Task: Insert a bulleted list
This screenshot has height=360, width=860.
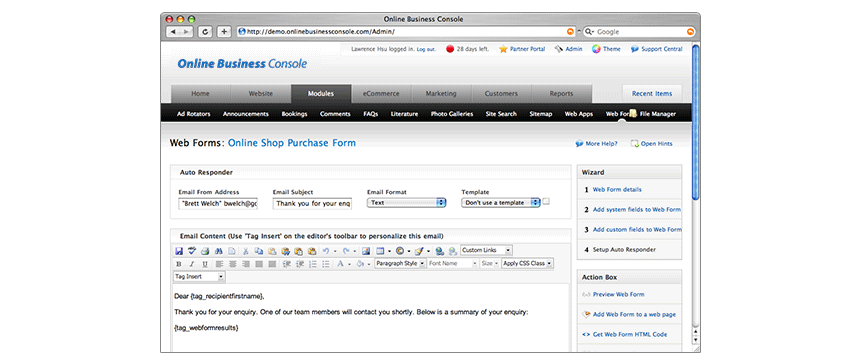Action: (326, 264)
